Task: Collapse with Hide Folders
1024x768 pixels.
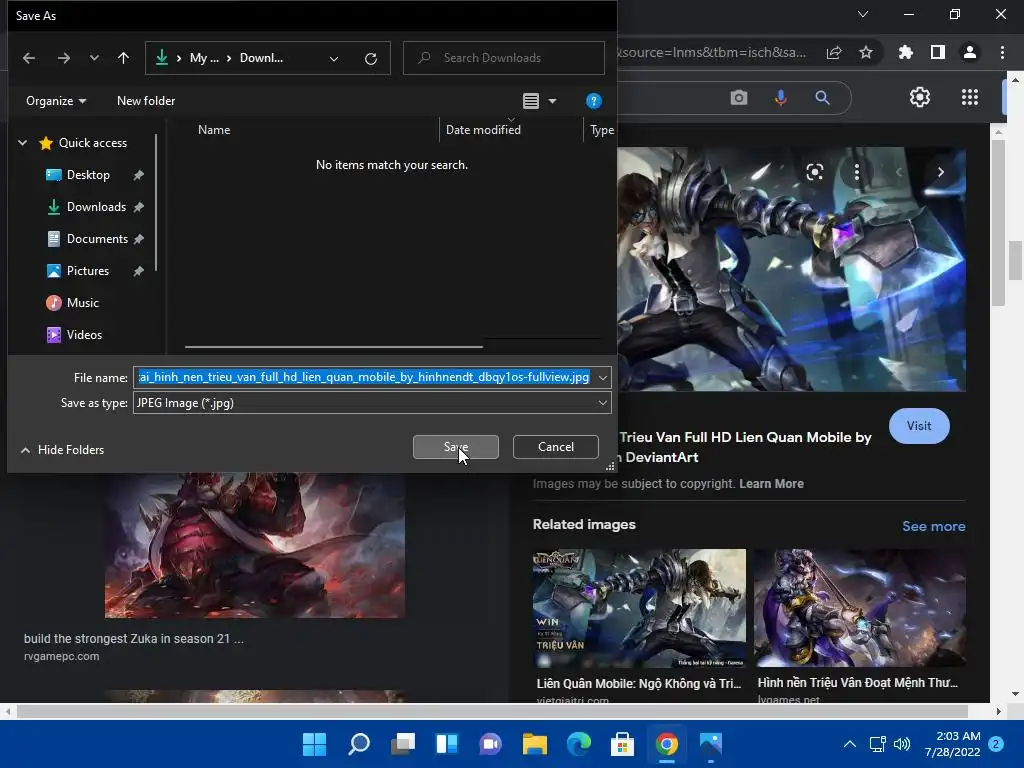Action: (x=63, y=450)
